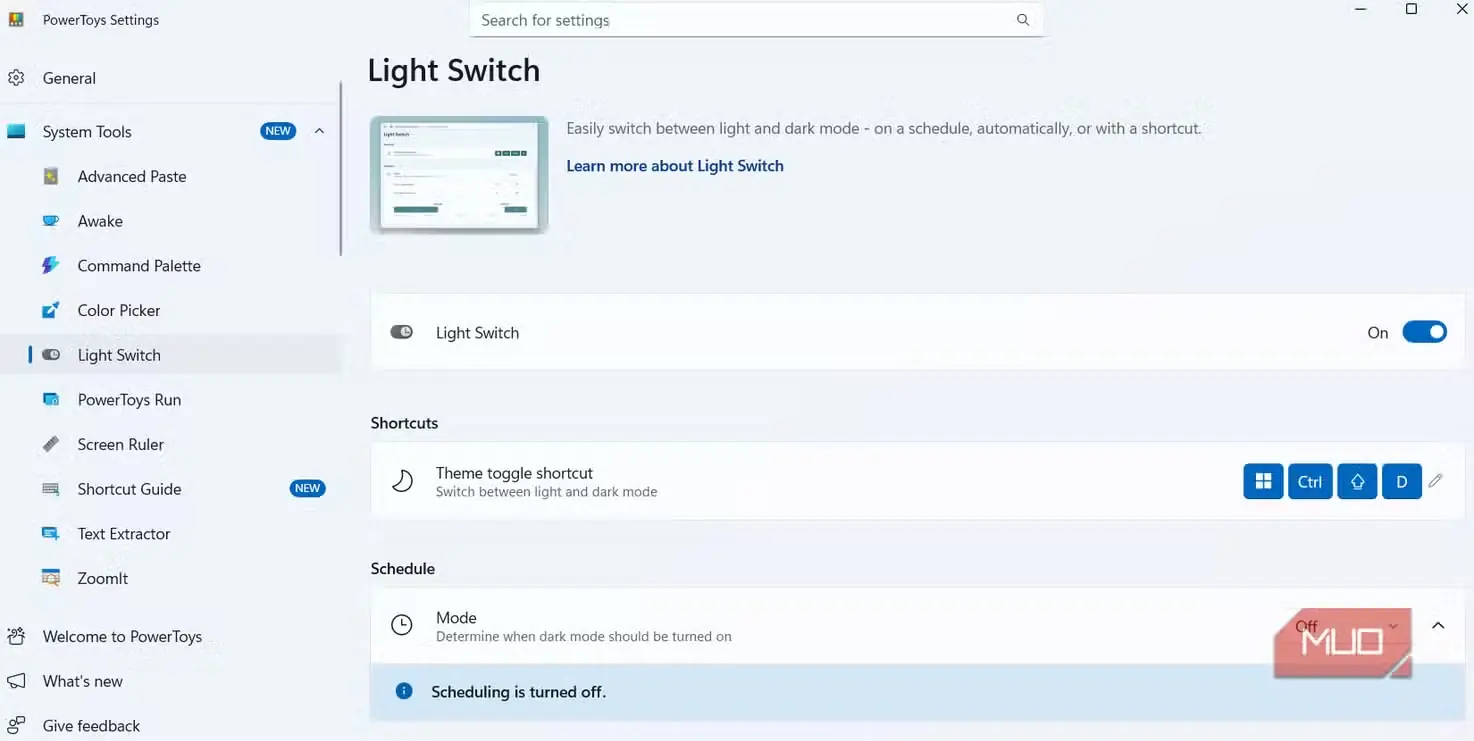Click the General gear icon

coord(16,78)
